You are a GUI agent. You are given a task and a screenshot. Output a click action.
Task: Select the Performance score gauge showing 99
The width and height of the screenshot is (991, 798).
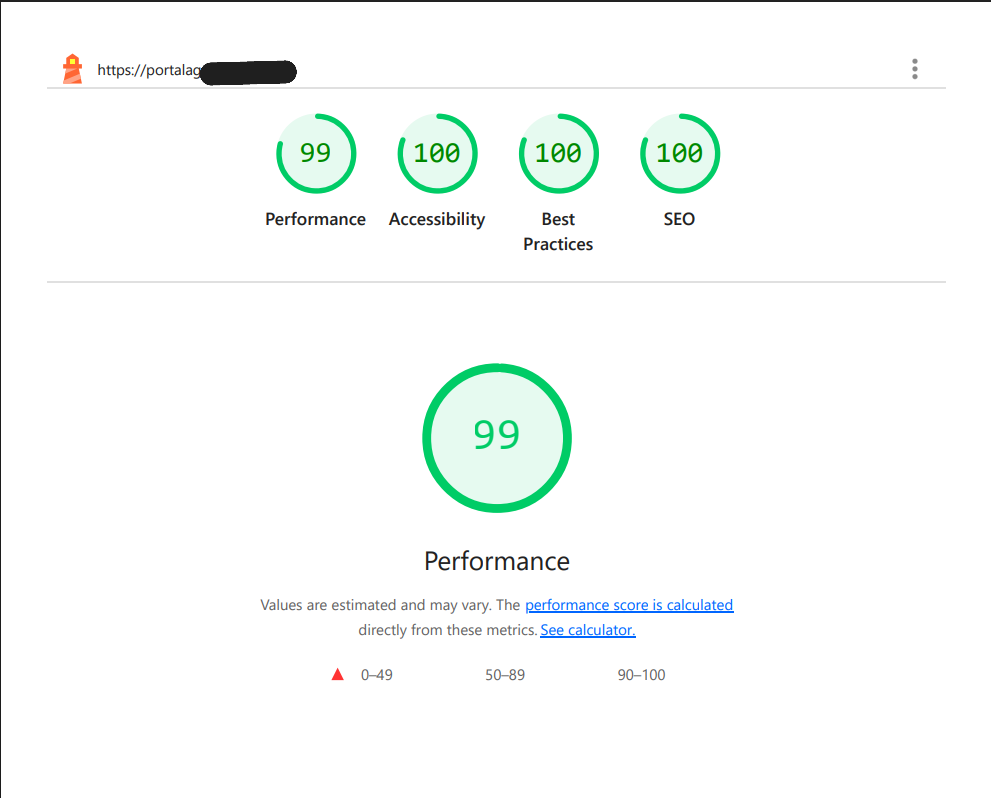click(x=315, y=153)
